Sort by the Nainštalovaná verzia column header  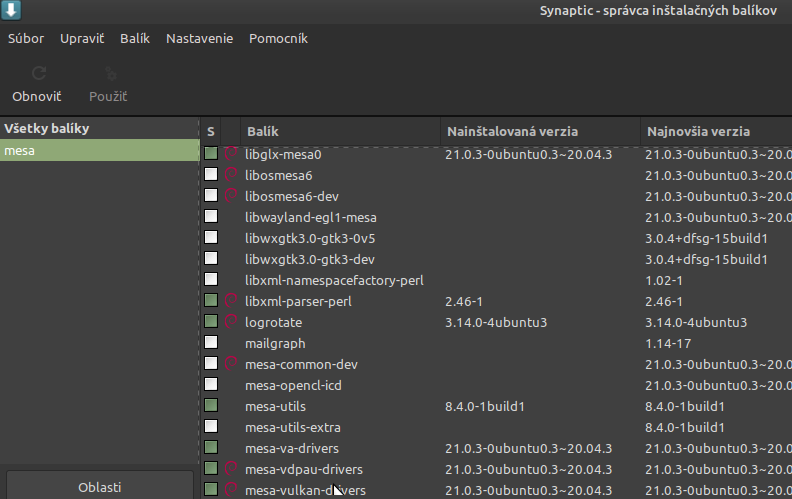point(512,132)
